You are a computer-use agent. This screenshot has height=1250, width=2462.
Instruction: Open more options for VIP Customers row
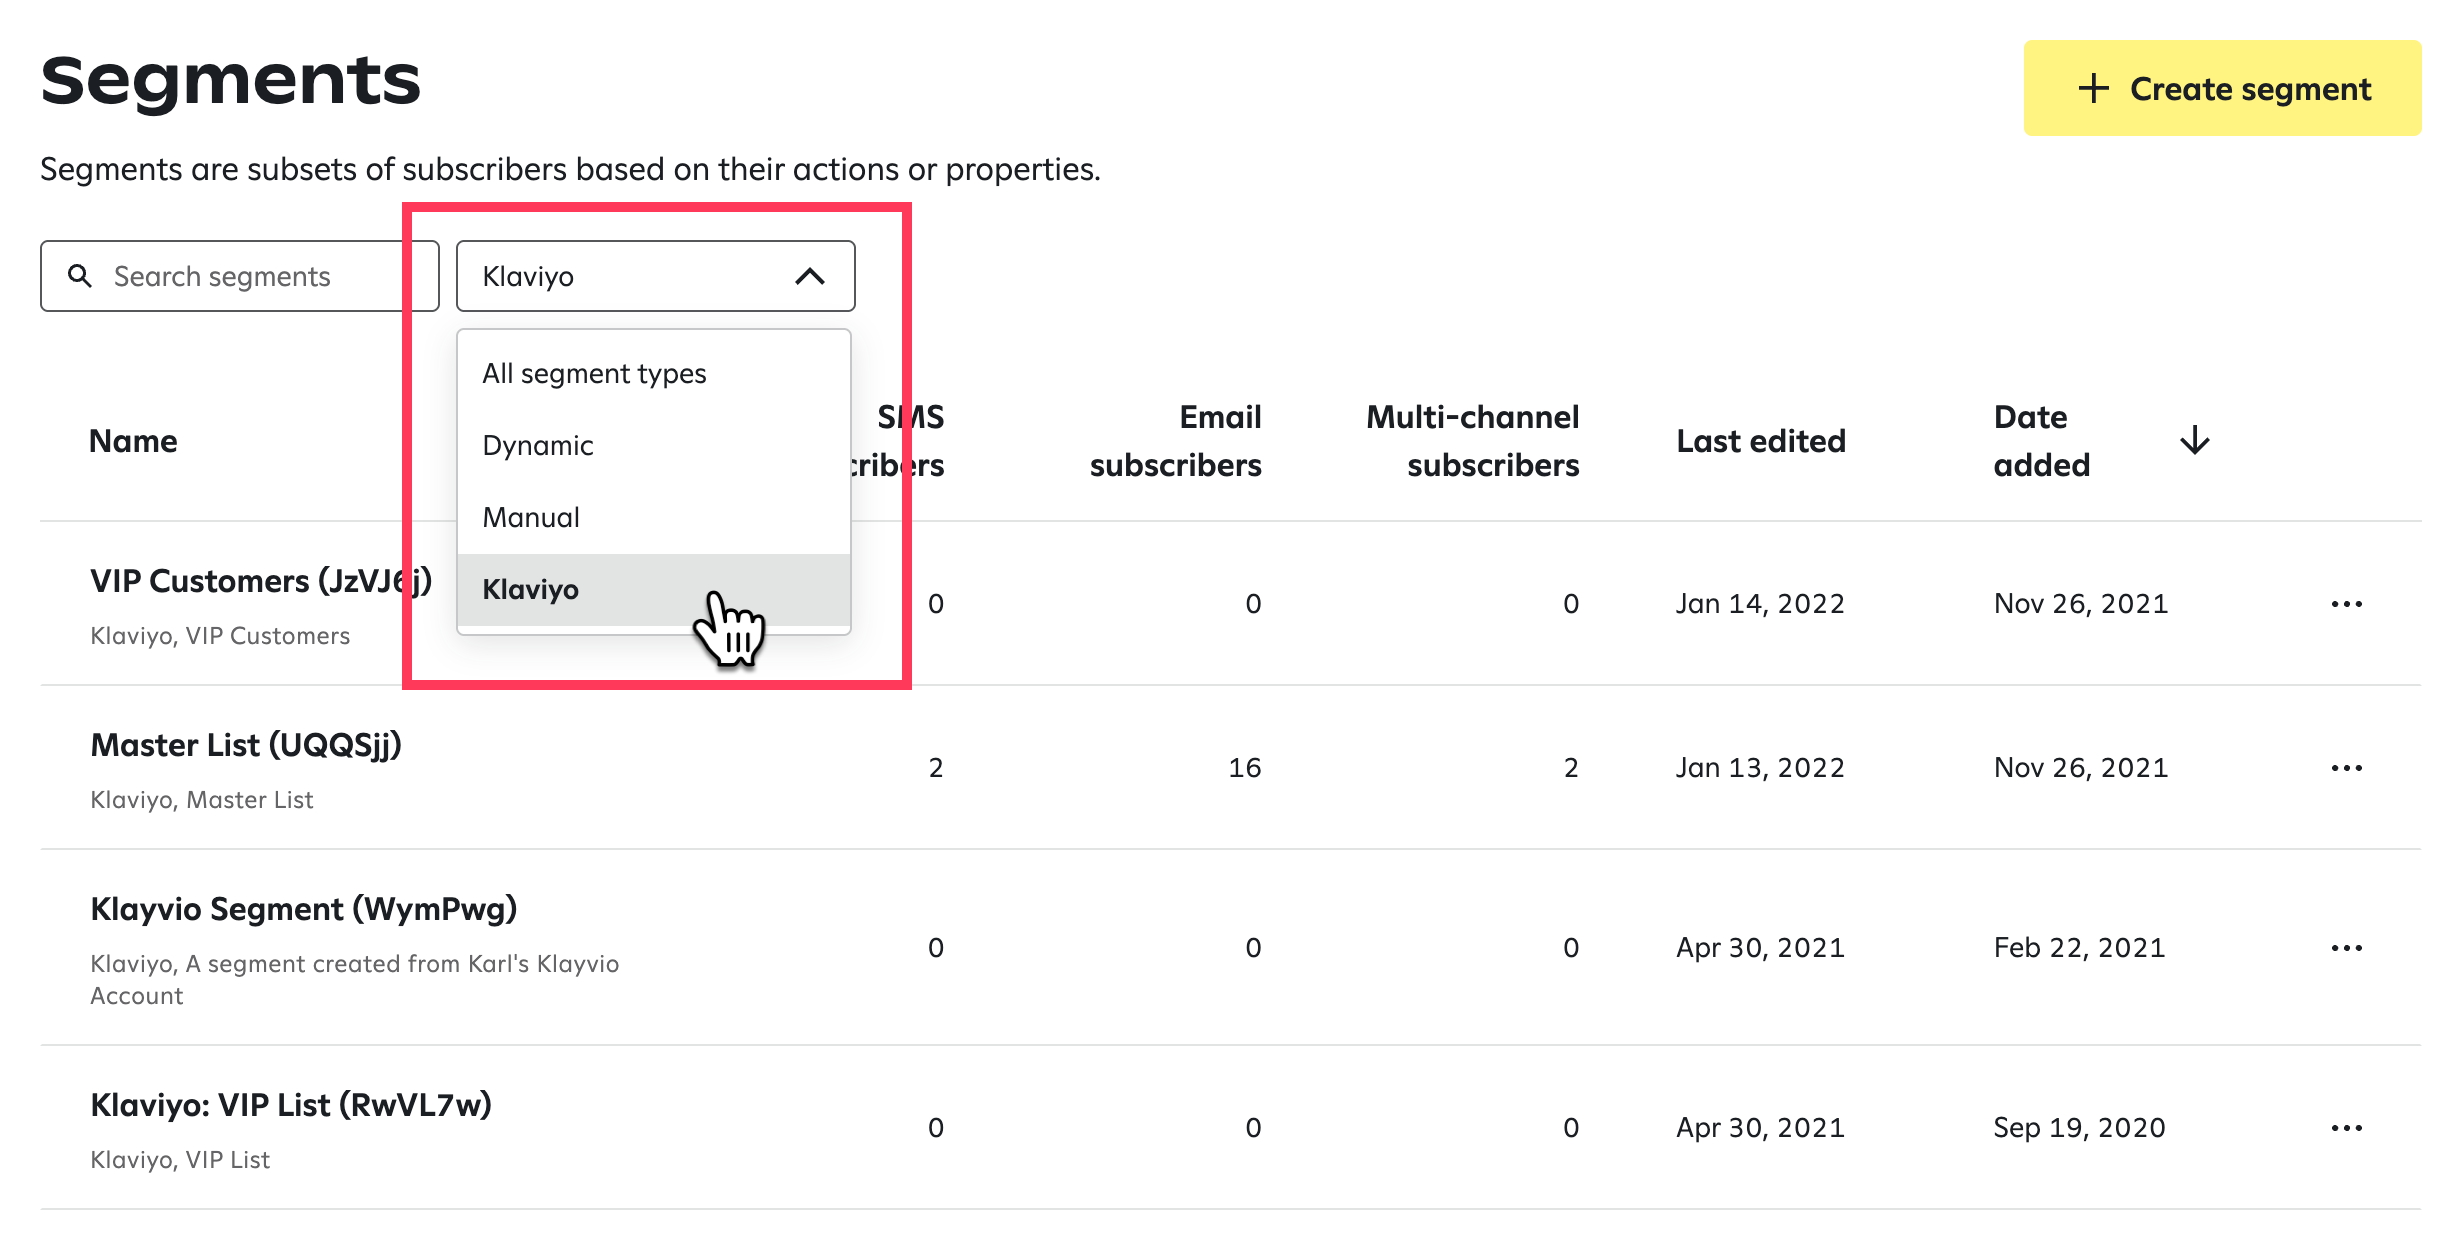pos(2346,604)
